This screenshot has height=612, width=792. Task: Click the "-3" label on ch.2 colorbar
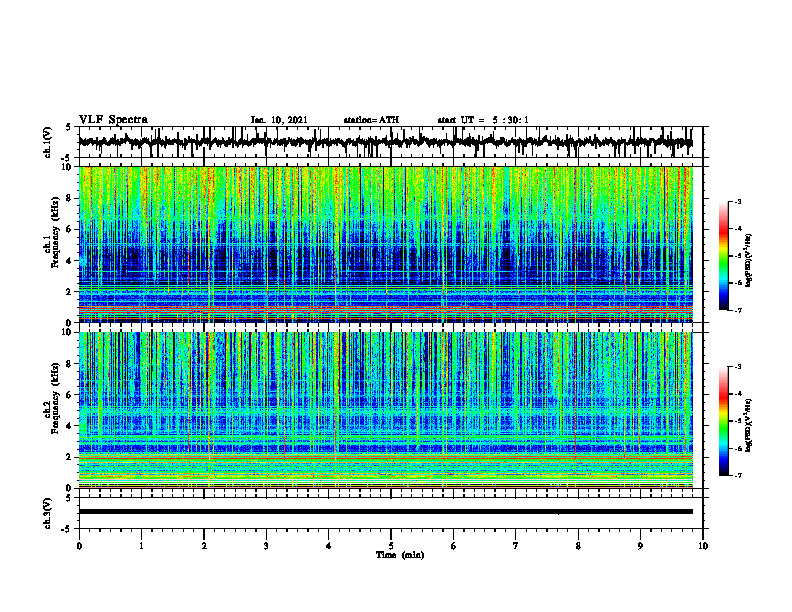[737, 367]
